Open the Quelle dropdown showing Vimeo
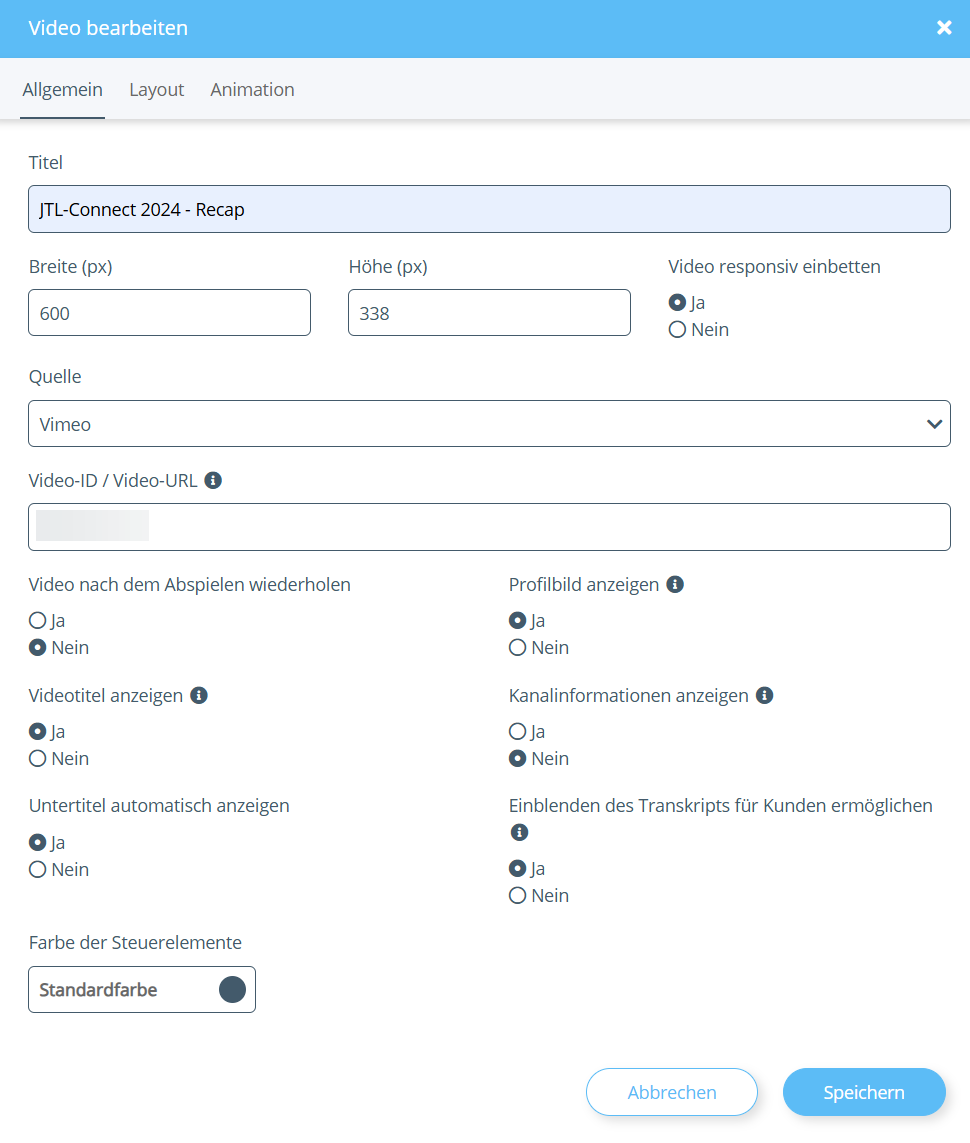This screenshot has height=1143, width=970. pos(480,424)
